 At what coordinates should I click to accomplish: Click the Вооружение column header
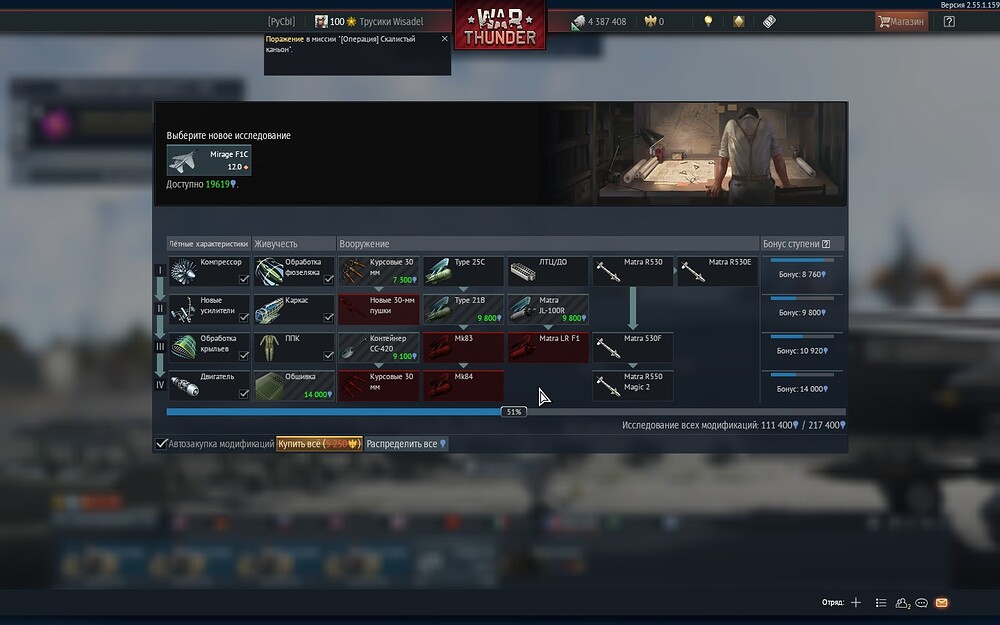[547, 244]
